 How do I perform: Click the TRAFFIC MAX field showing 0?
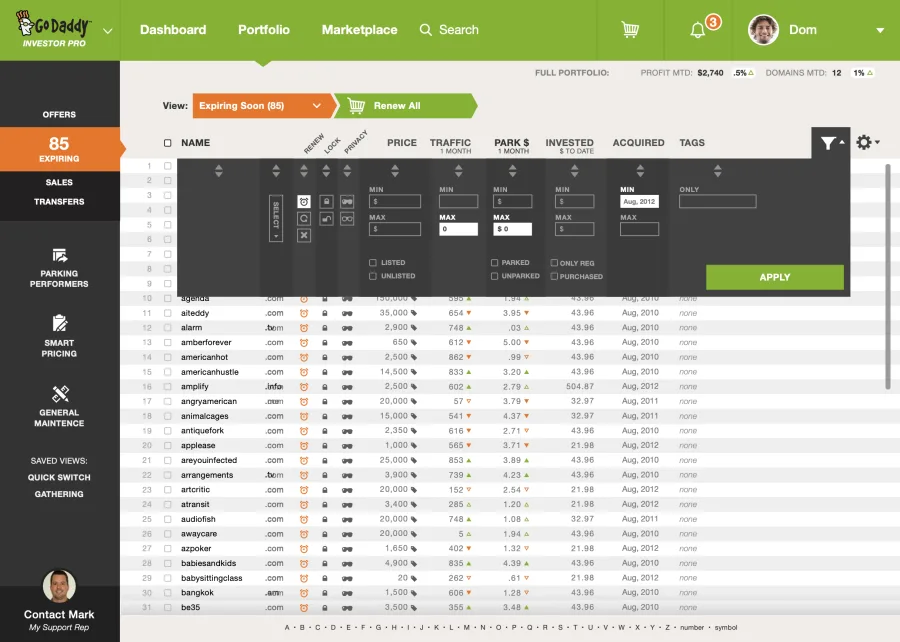[x=458, y=229]
